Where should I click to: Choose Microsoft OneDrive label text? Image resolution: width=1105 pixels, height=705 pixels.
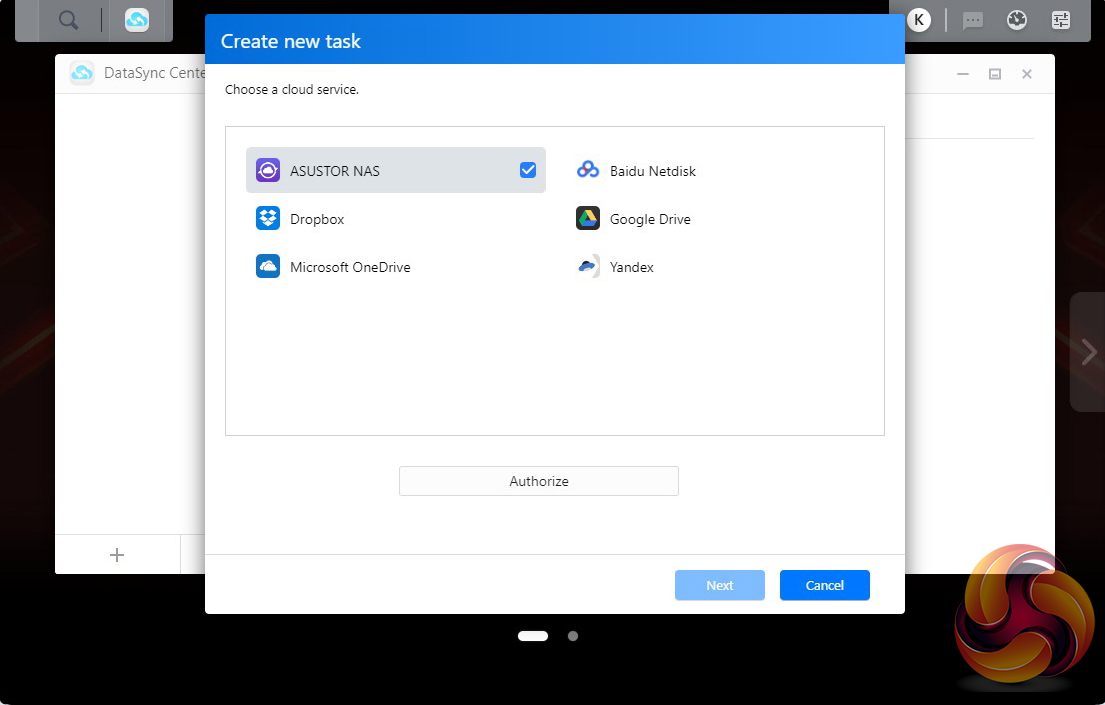pos(350,267)
